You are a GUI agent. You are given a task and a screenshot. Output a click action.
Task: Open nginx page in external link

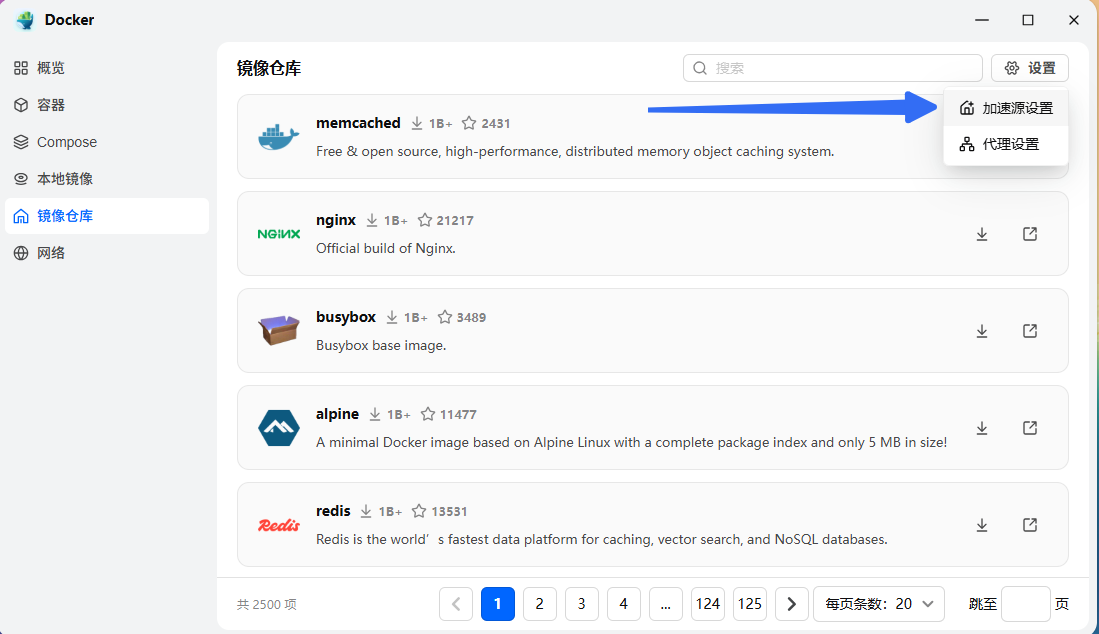tap(1030, 234)
